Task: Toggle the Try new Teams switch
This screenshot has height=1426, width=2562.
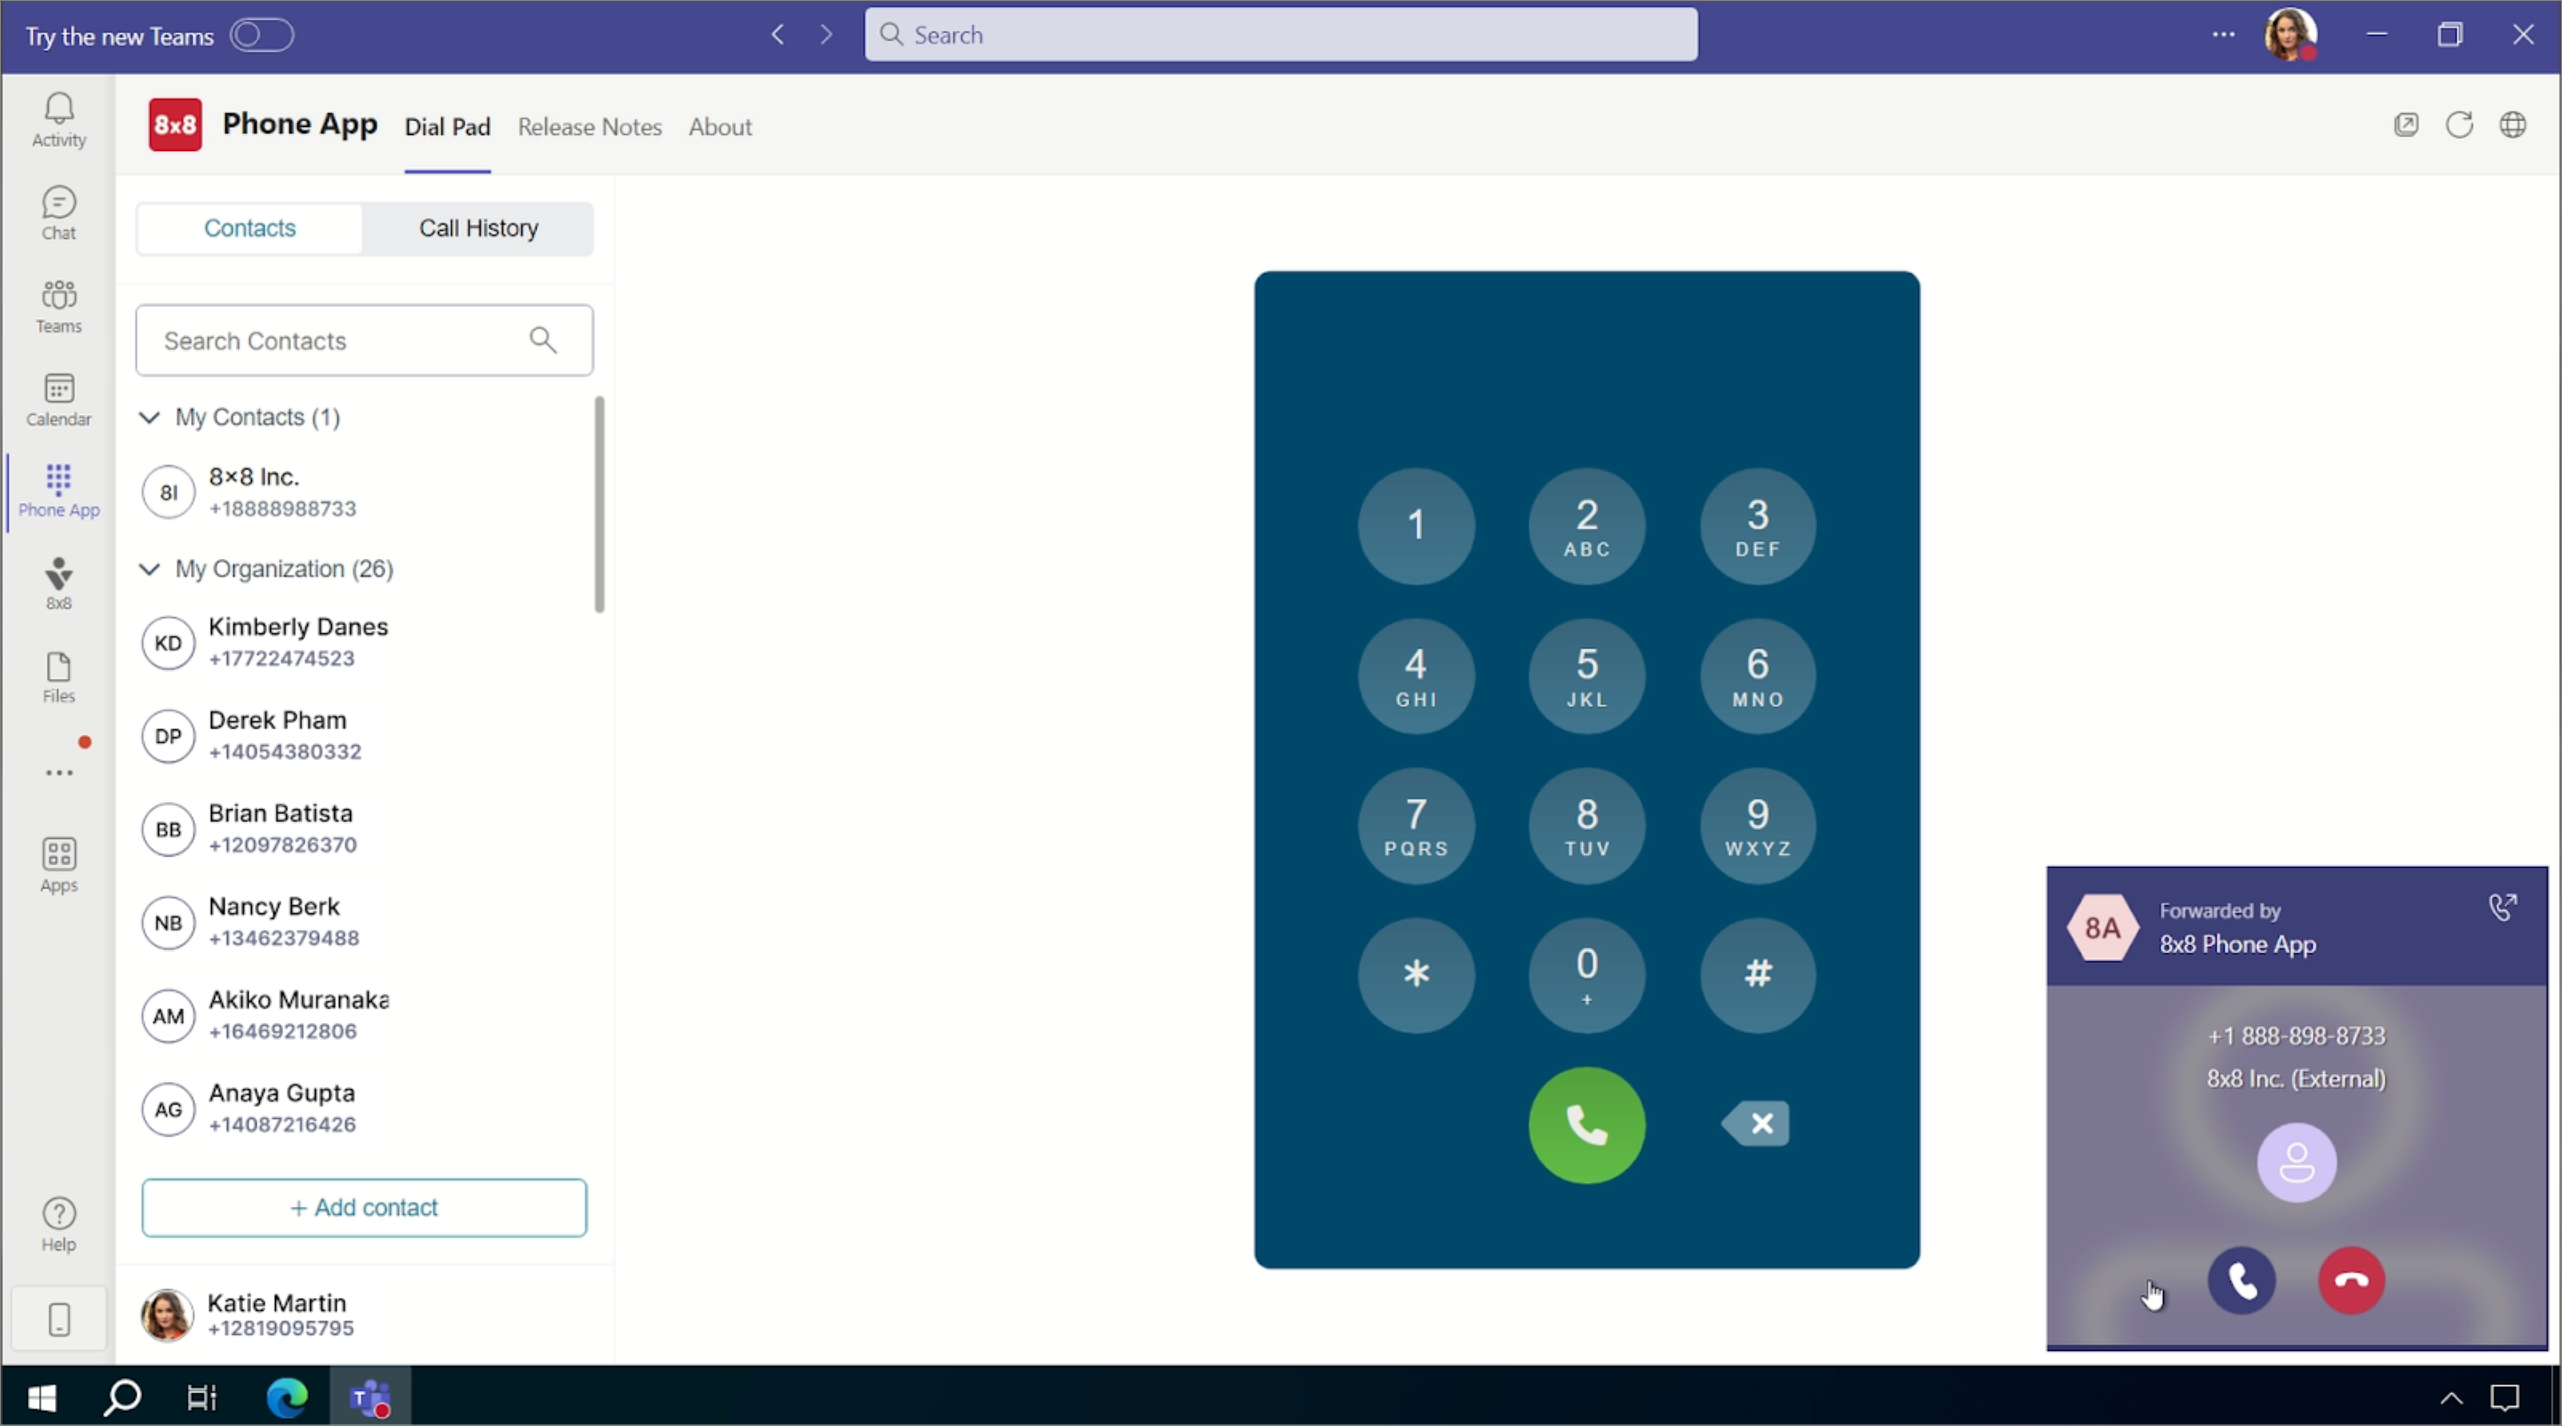Action: pos(260,35)
